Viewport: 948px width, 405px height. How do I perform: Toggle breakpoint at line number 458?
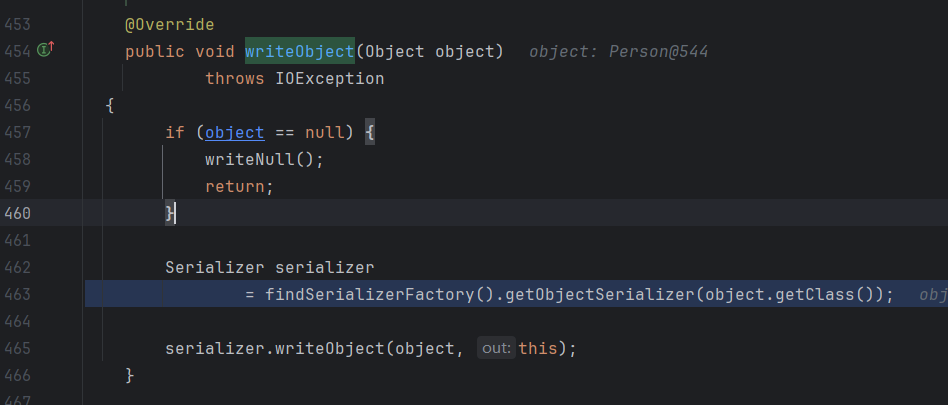pos(18,159)
